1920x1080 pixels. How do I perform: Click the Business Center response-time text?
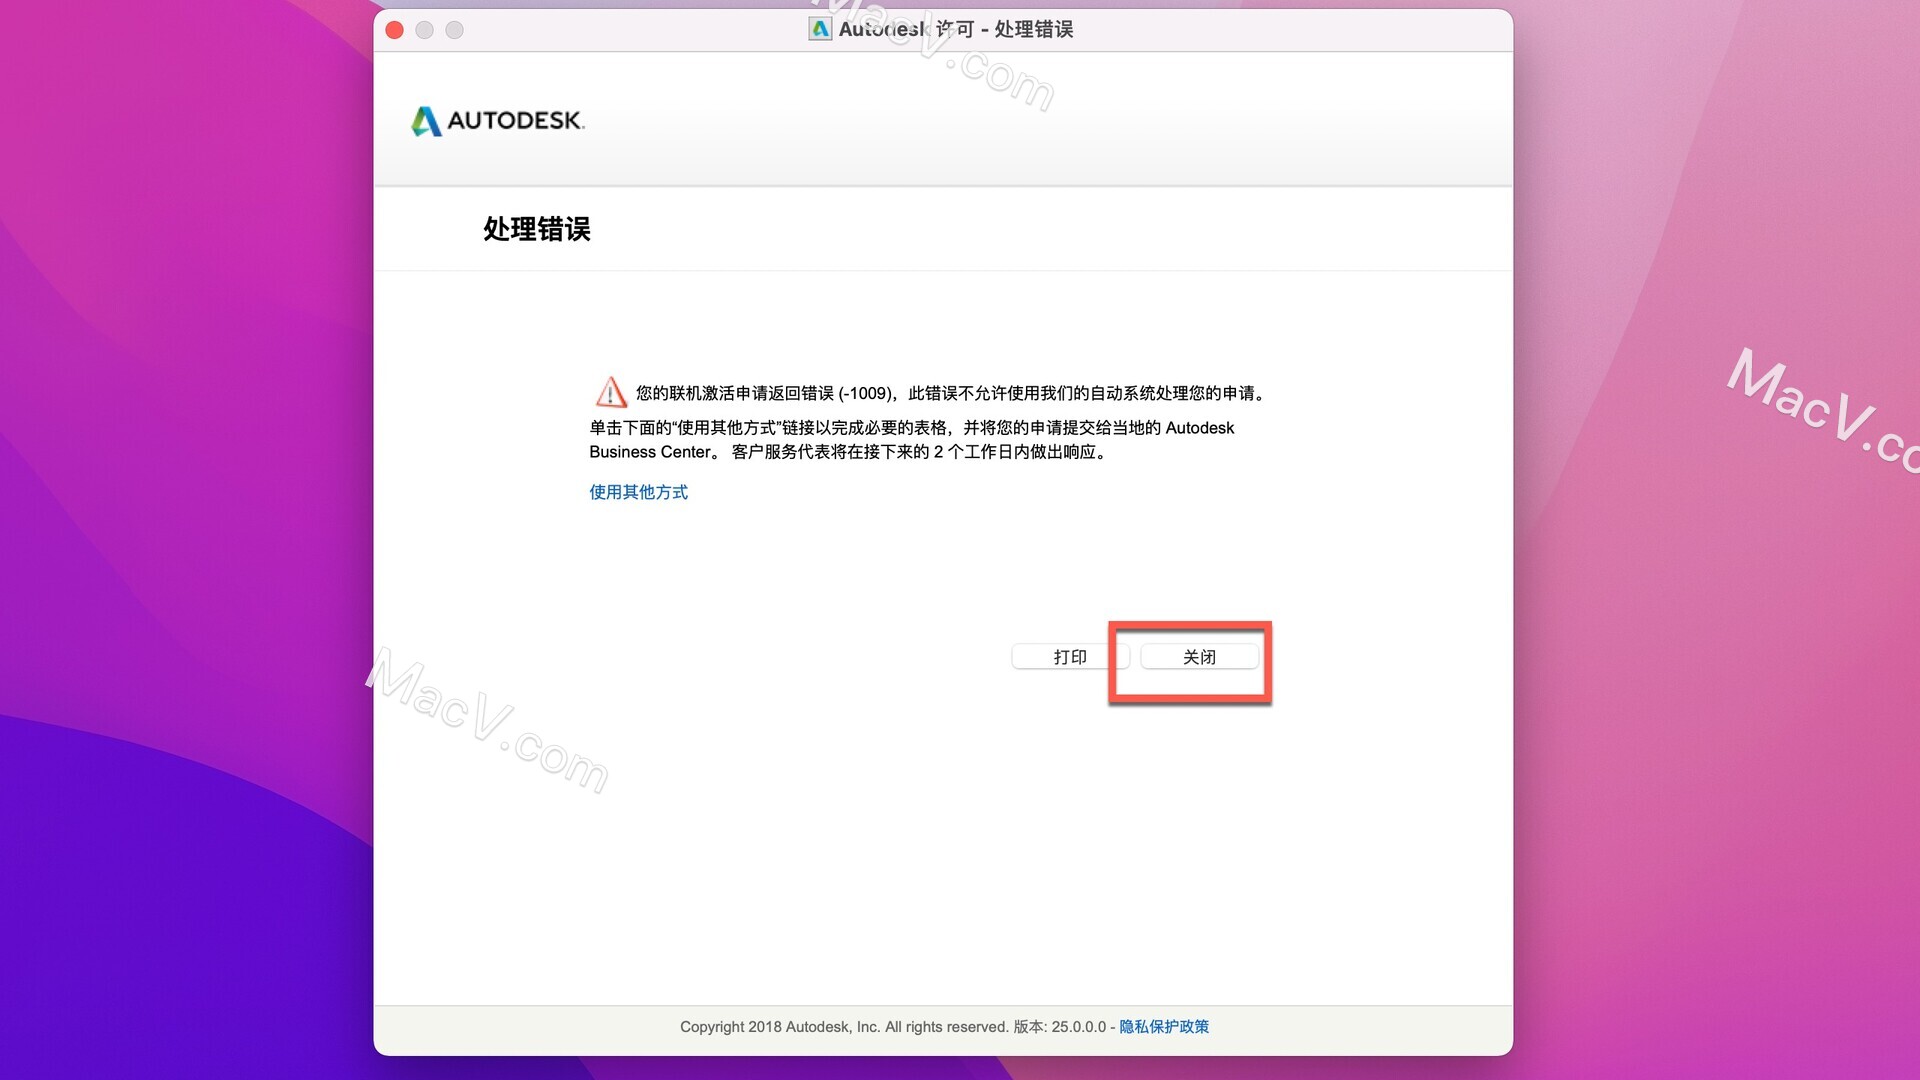click(x=849, y=452)
